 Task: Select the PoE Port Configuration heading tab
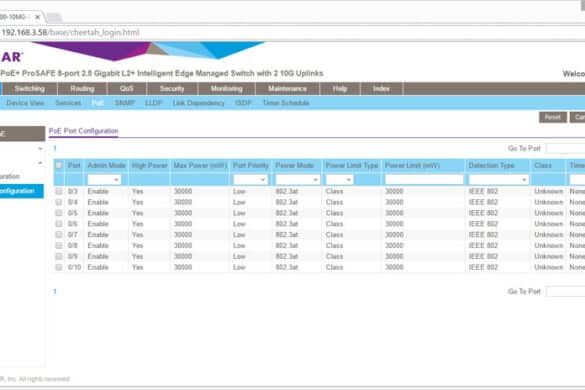click(84, 131)
